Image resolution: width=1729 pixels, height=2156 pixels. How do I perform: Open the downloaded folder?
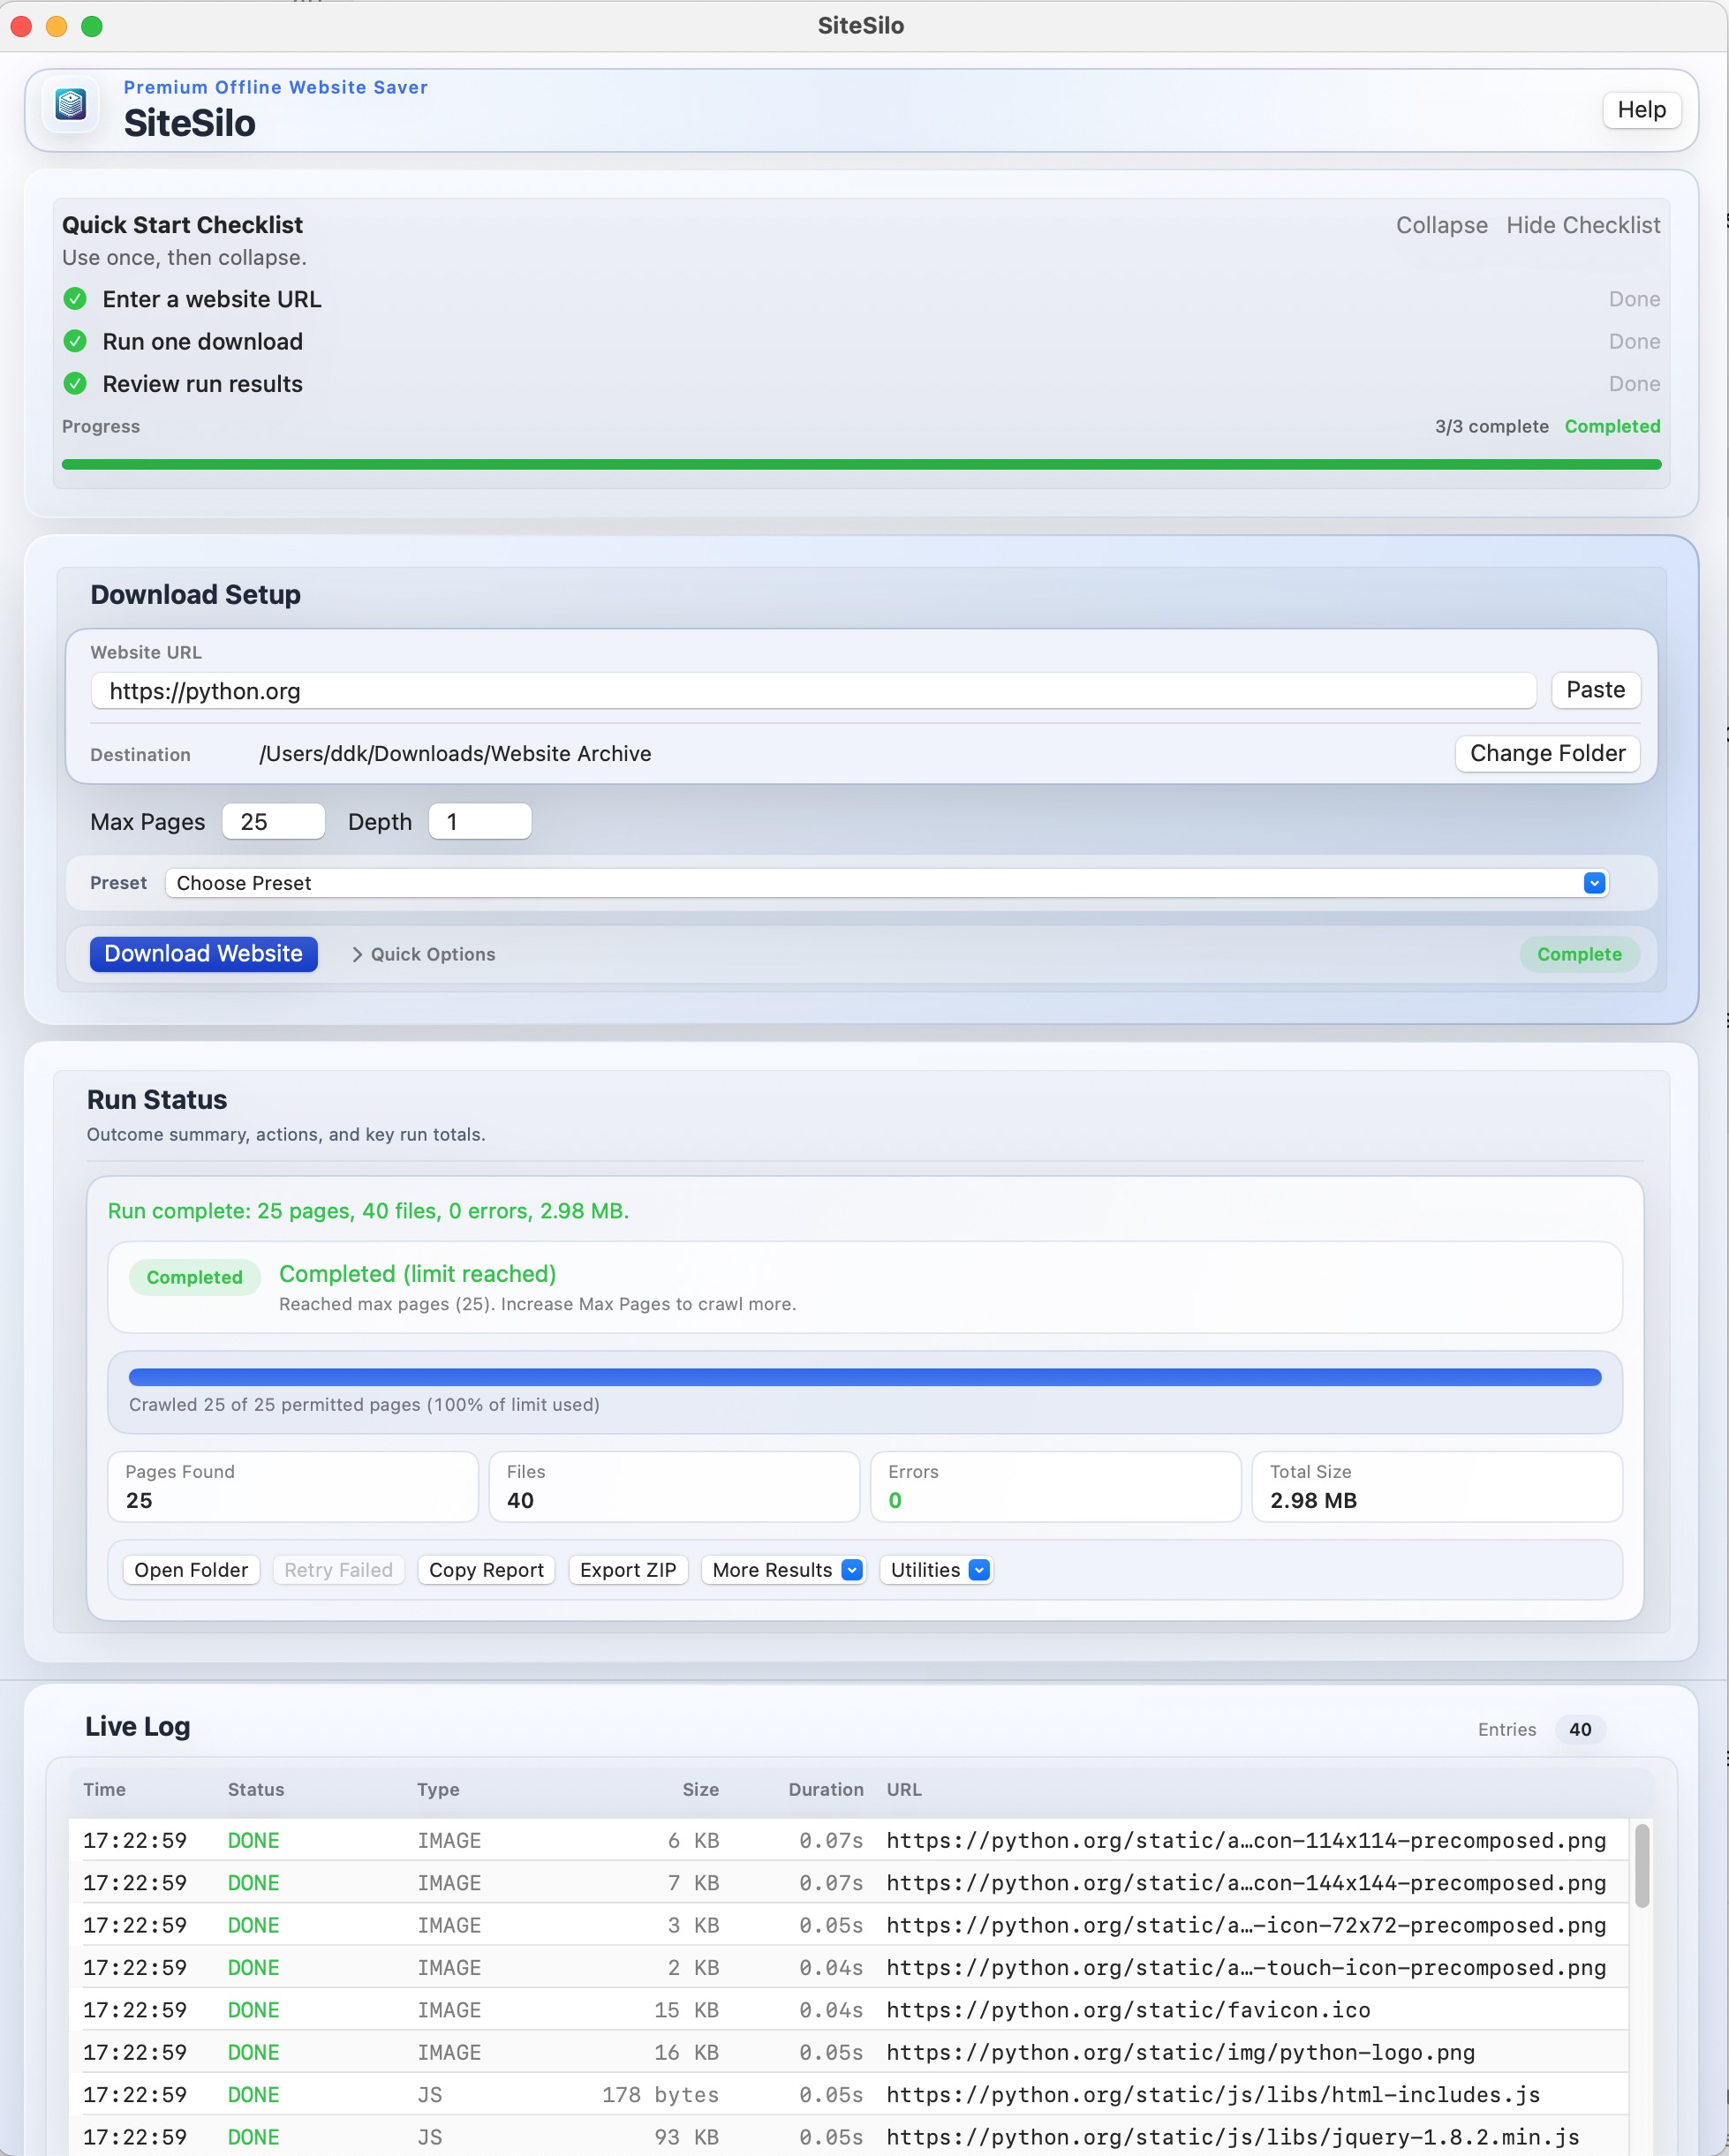point(191,1569)
